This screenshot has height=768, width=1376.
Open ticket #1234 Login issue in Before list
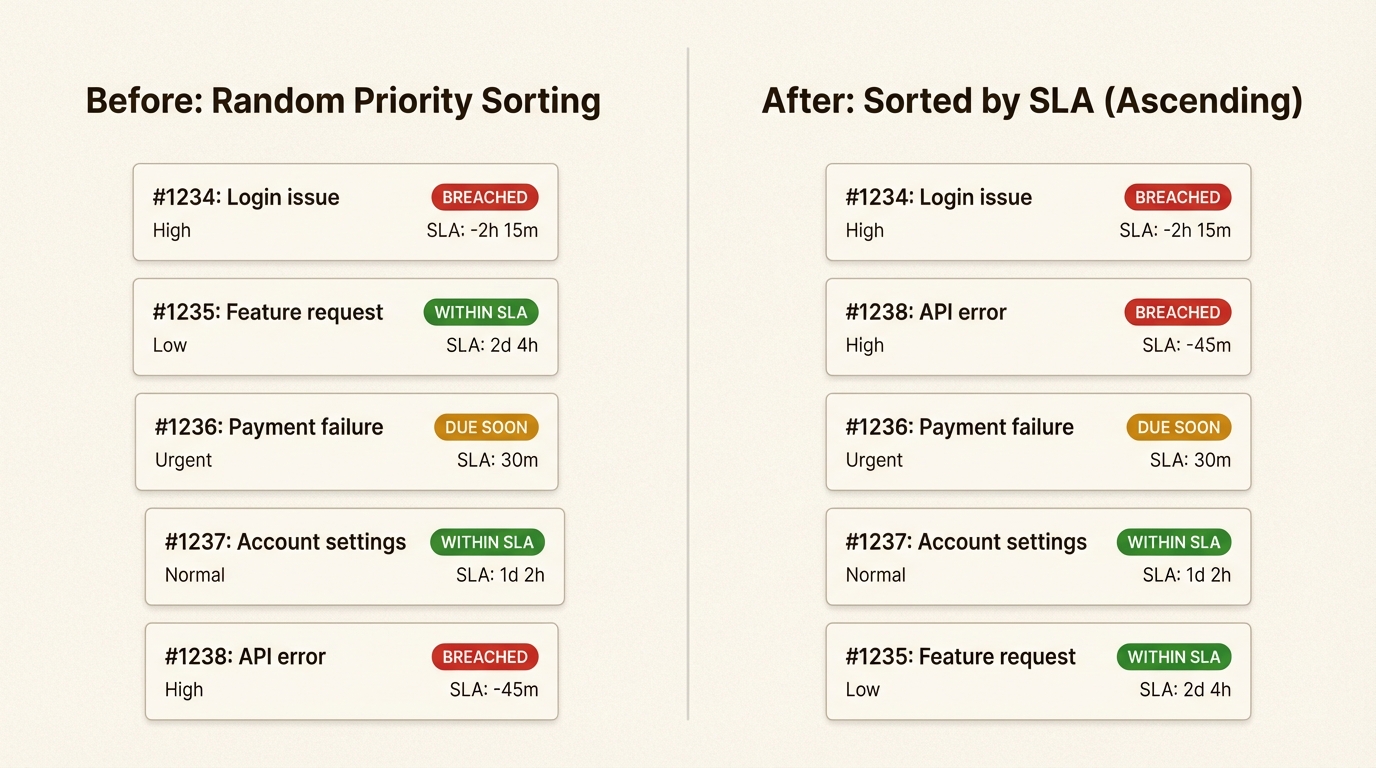pyautogui.click(x=246, y=197)
